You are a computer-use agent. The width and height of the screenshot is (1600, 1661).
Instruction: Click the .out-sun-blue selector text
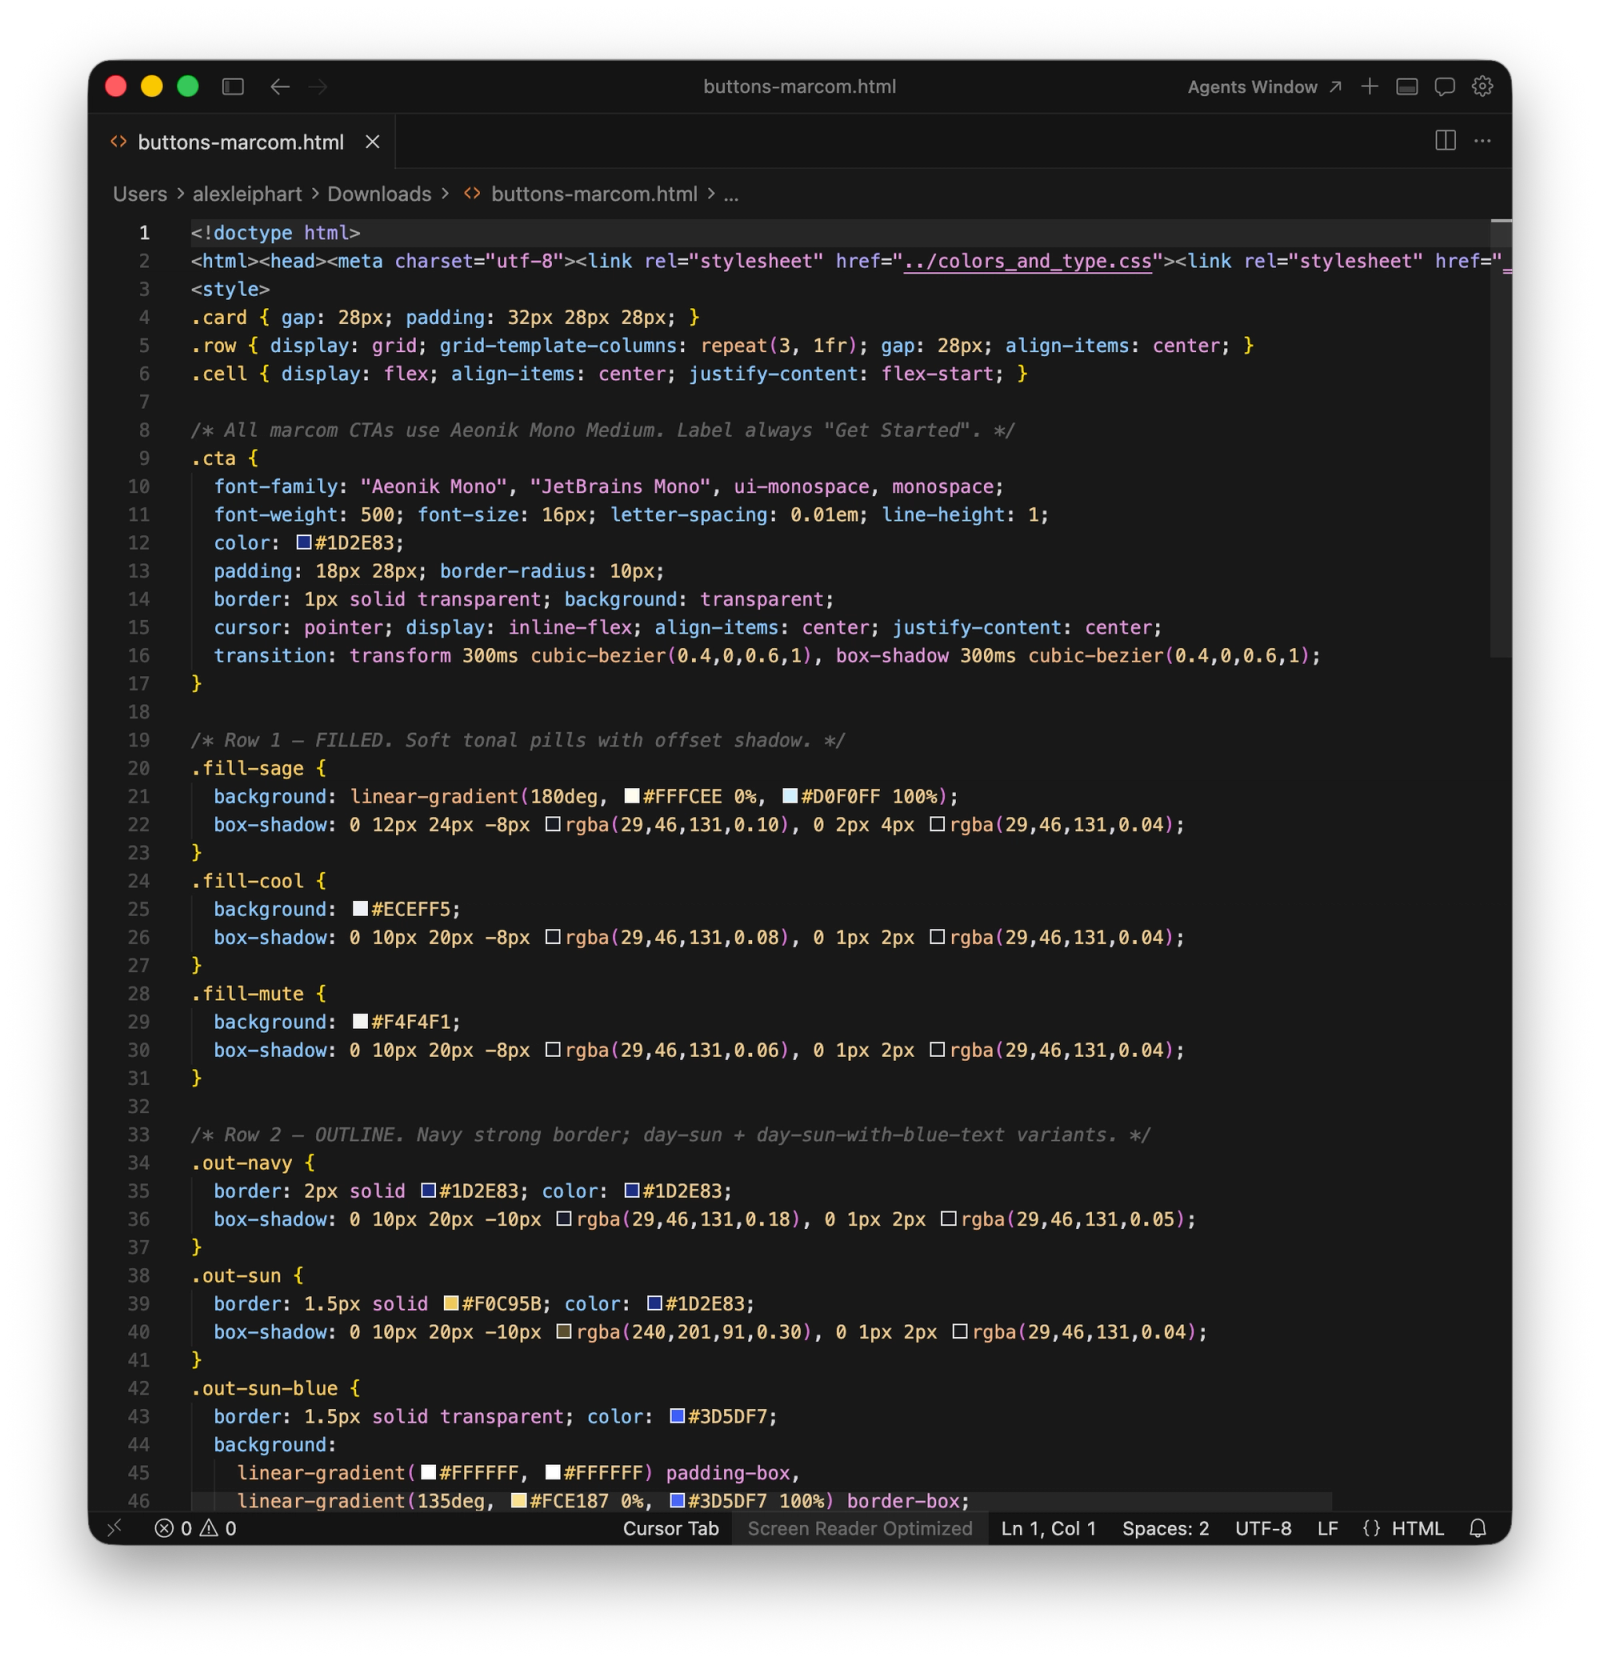[x=265, y=1389]
